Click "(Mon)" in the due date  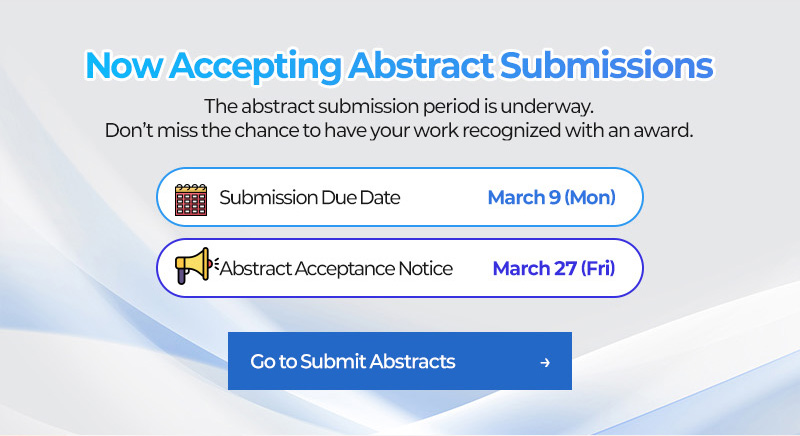(590, 197)
